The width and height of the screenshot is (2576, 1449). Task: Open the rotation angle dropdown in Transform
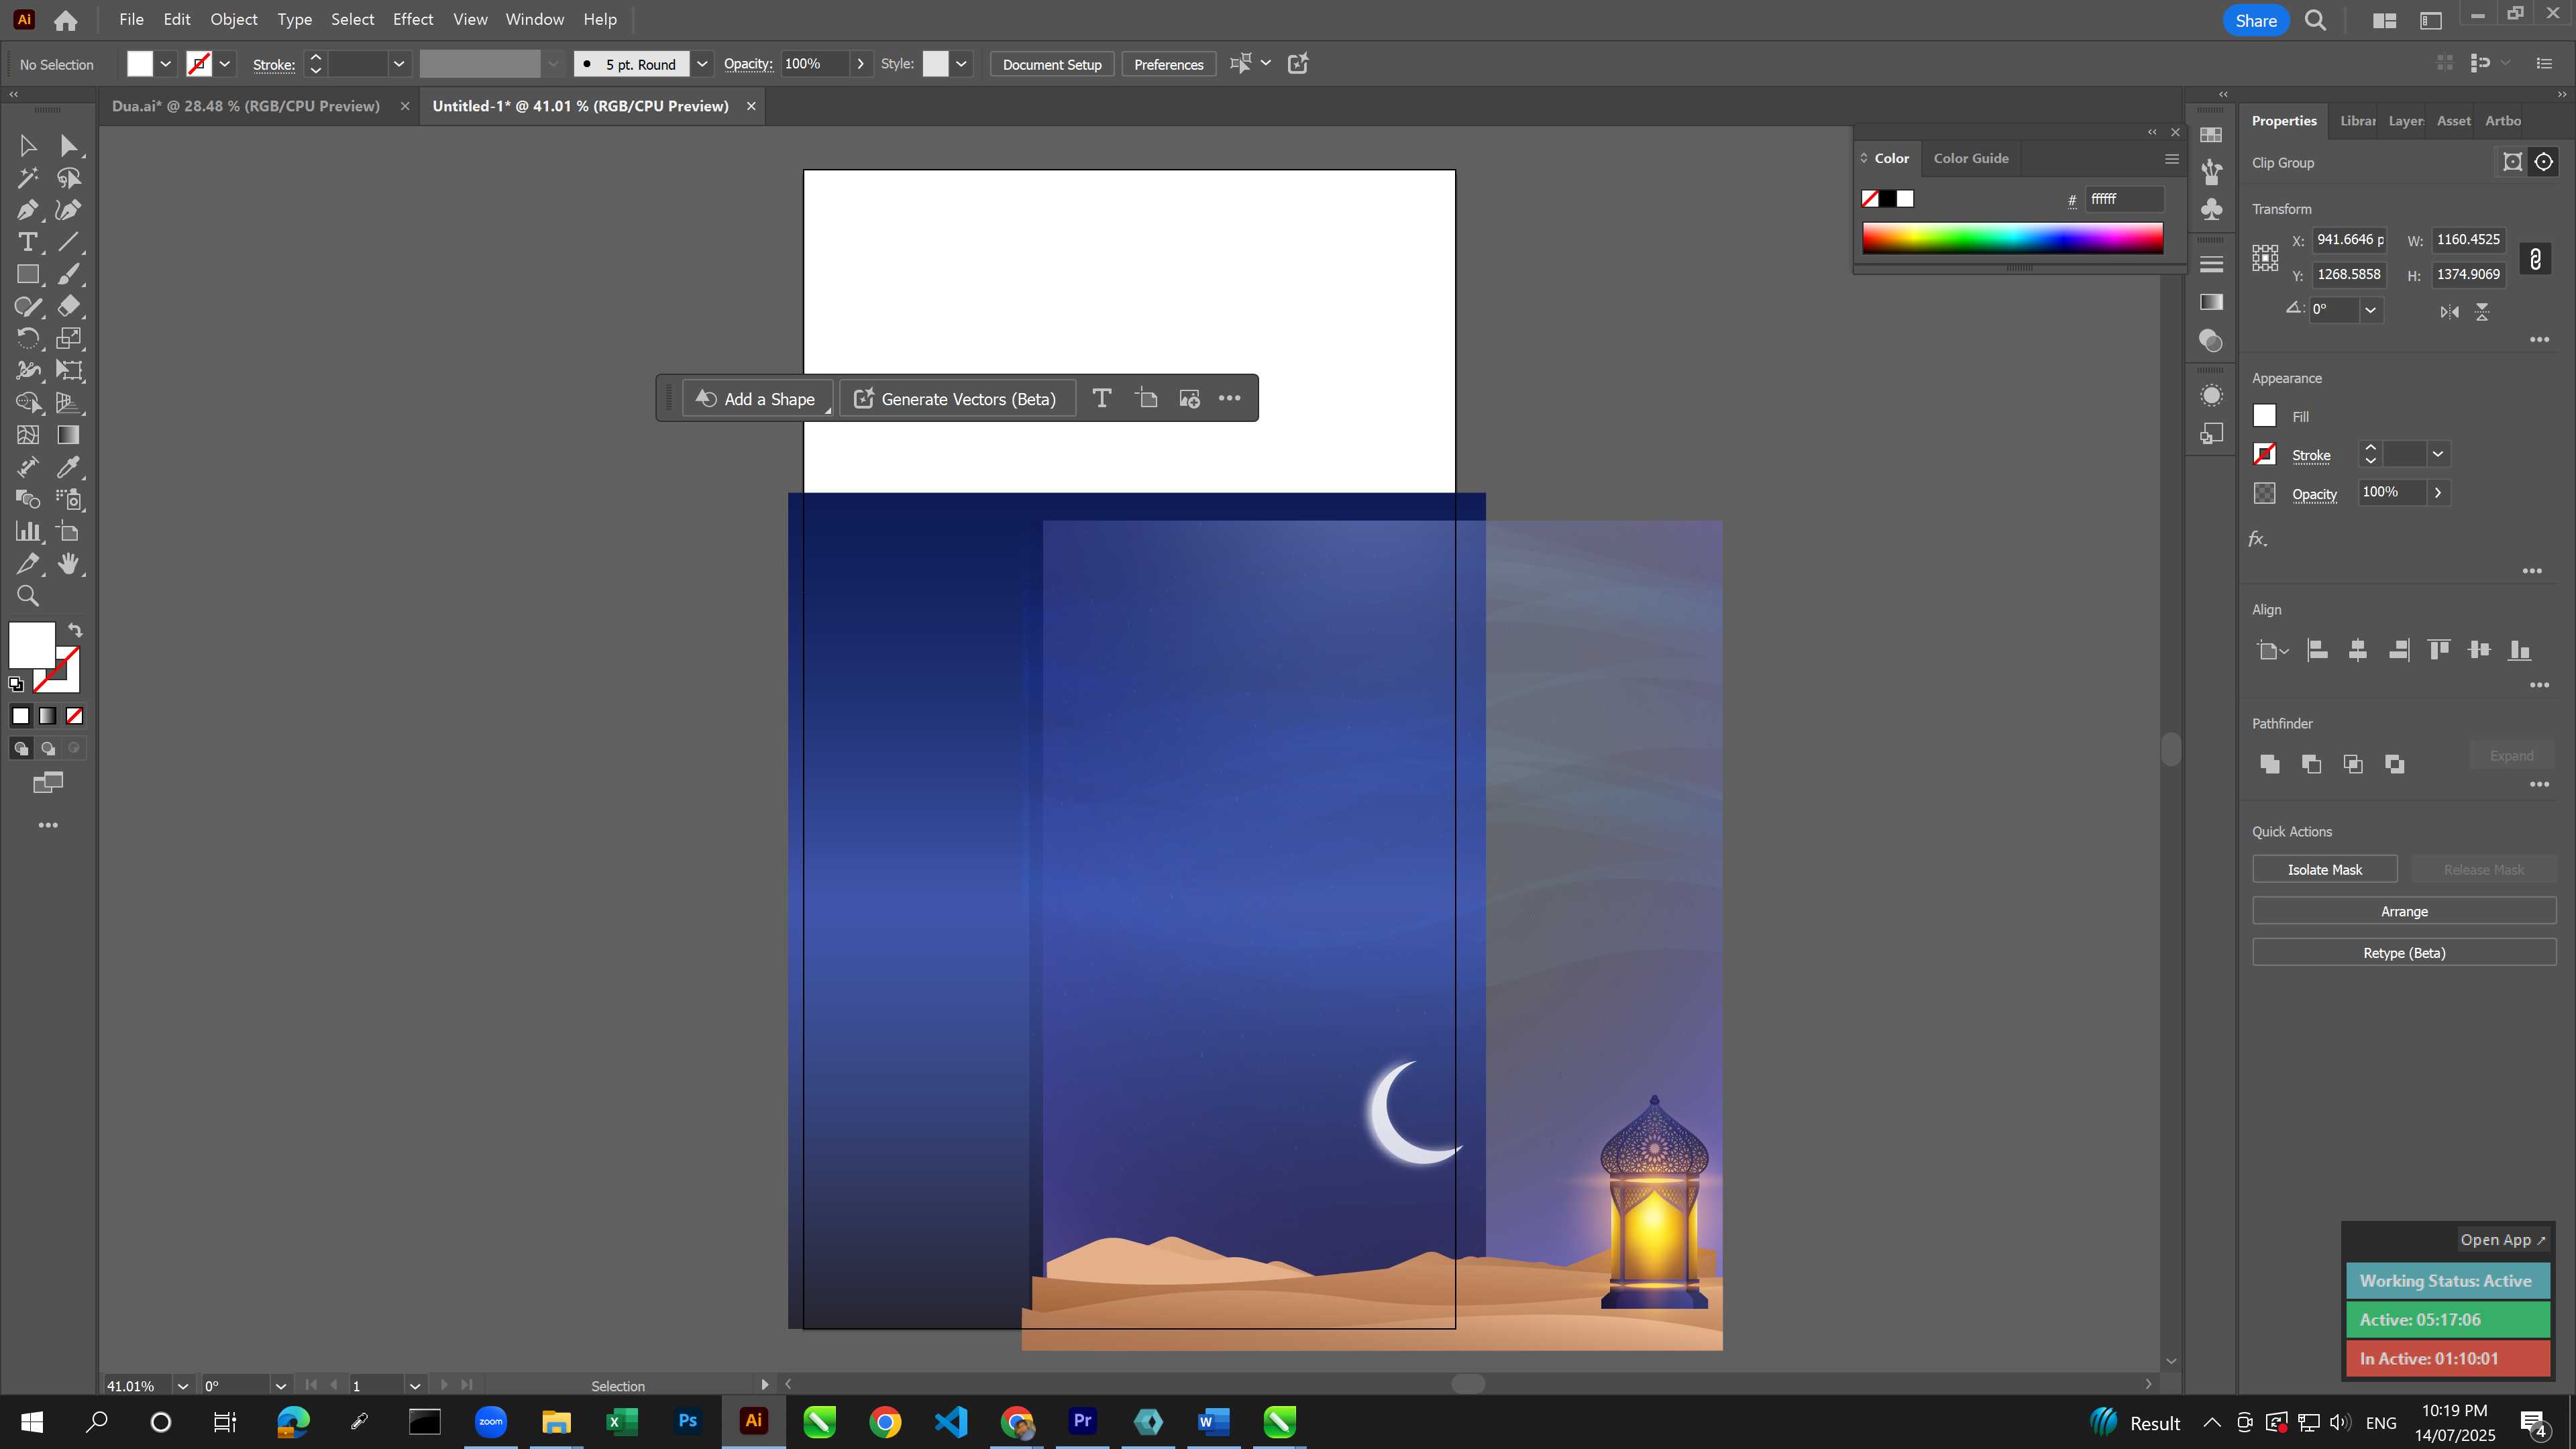2370,310
